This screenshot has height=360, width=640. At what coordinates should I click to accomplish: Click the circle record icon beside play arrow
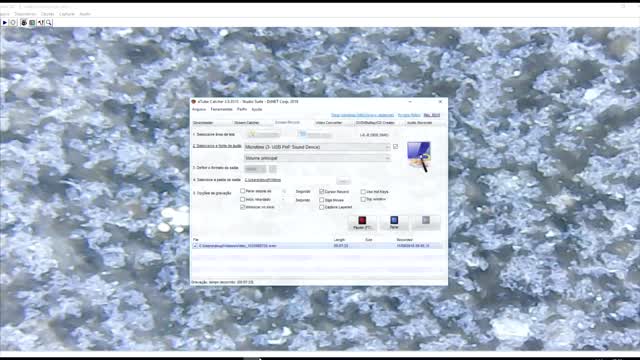click(13, 22)
